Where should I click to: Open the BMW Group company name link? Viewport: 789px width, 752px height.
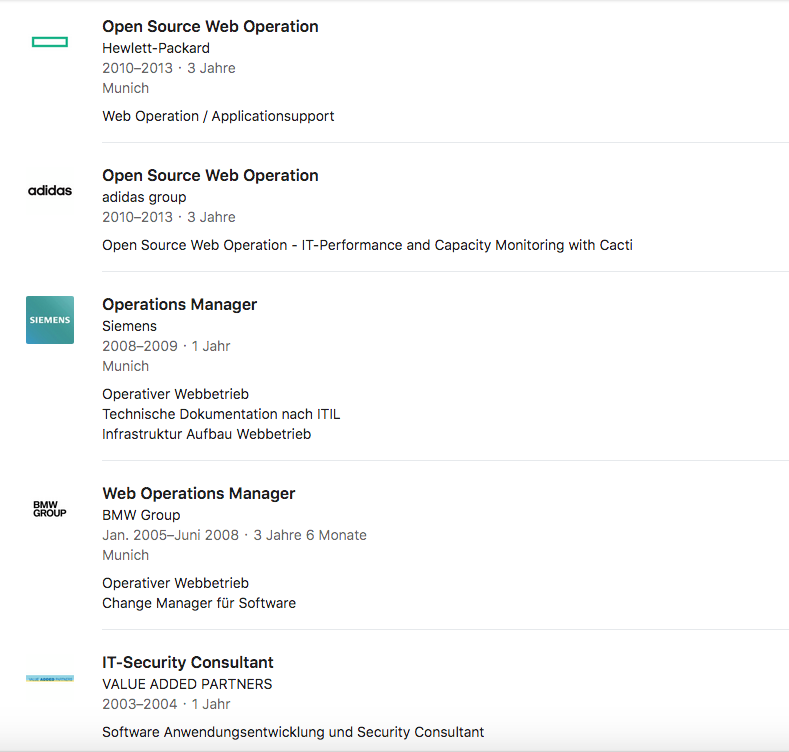(x=141, y=515)
